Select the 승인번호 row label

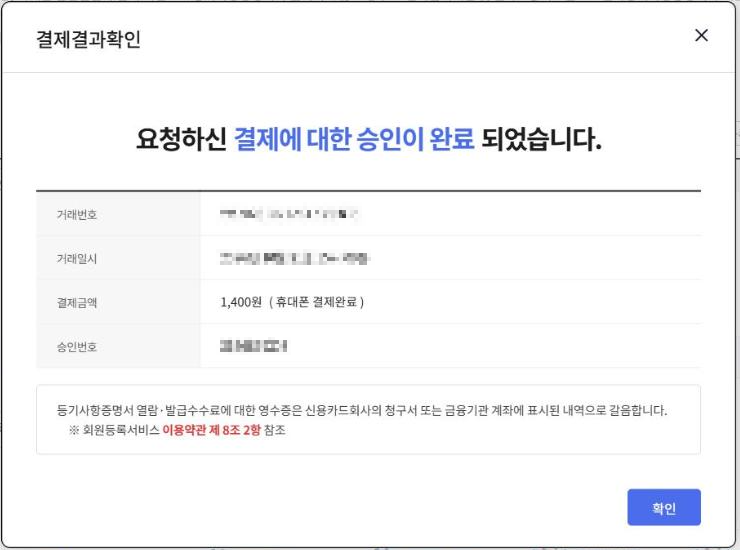click(77, 347)
